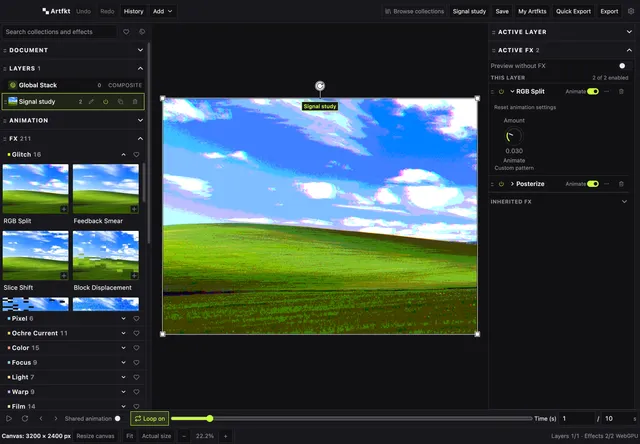Favorite the Pixel category
Viewport: 640px width, 444px height.
pyautogui.click(x=136, y=319)
